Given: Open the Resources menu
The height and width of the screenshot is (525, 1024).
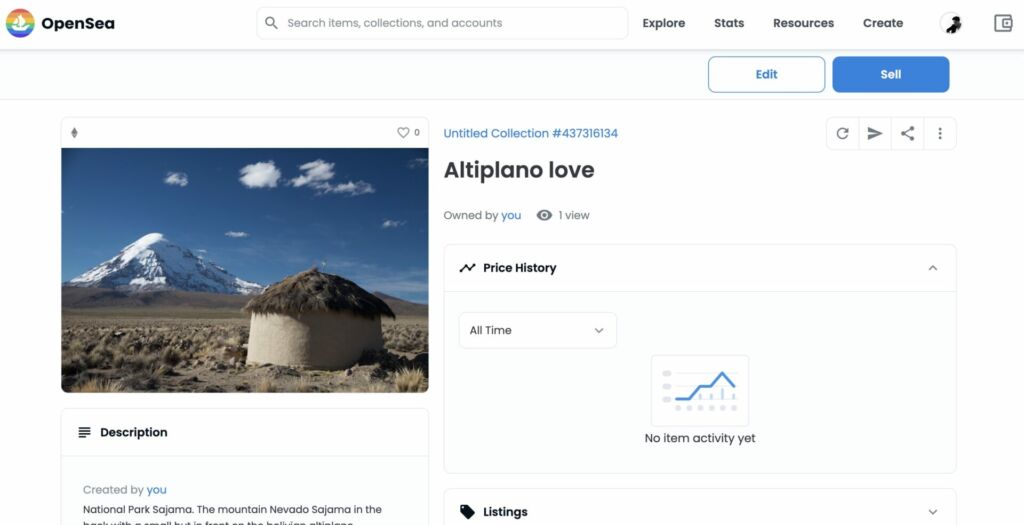Looking at the screenshot, I should coord(803,23).
